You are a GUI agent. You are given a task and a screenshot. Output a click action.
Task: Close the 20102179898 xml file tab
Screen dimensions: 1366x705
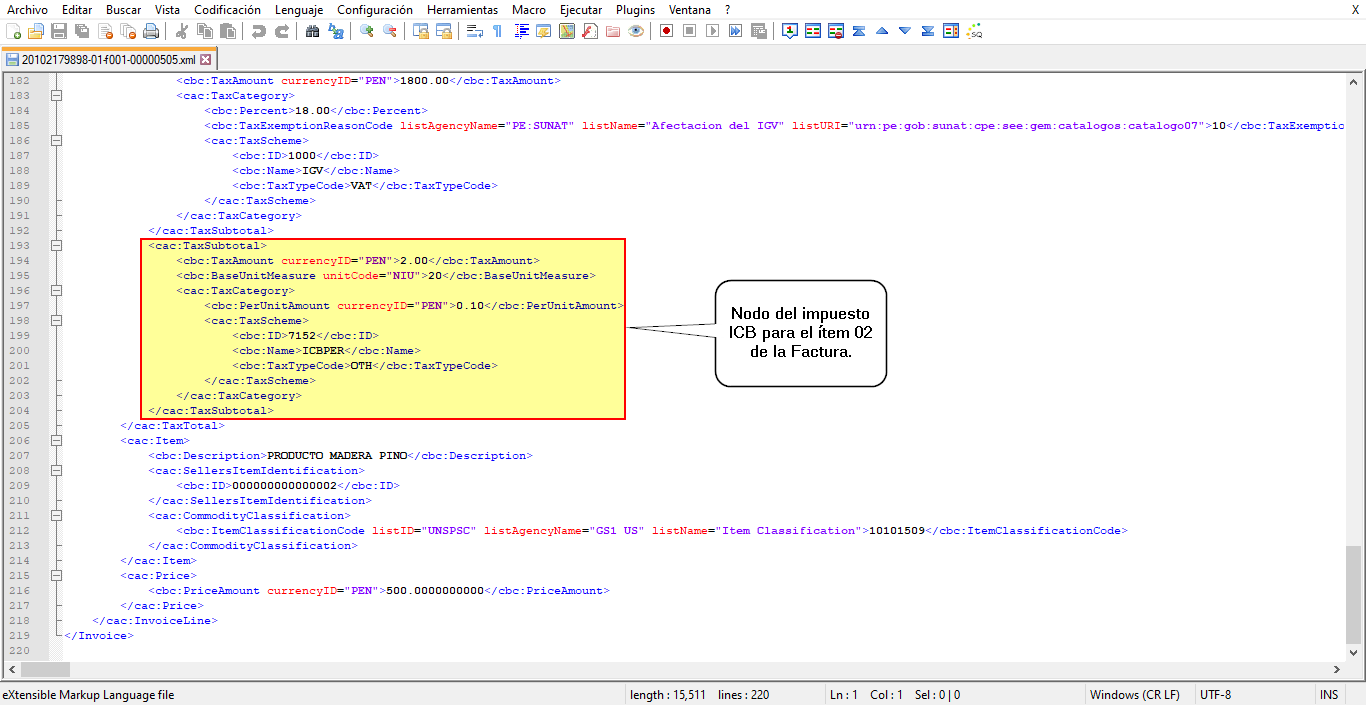(206, 60)
